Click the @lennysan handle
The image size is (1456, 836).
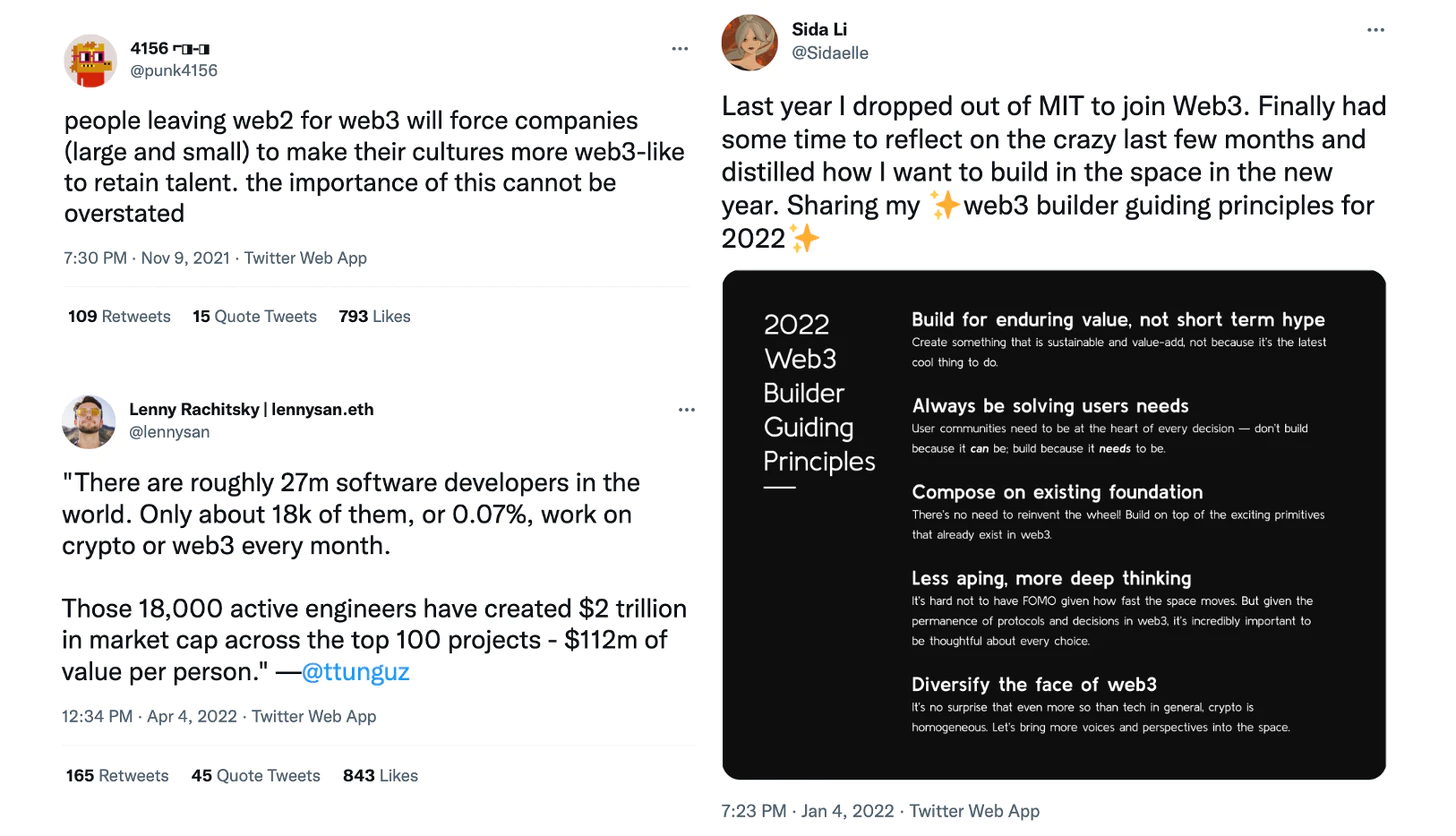pyautogui.click(x=169, y=432)
